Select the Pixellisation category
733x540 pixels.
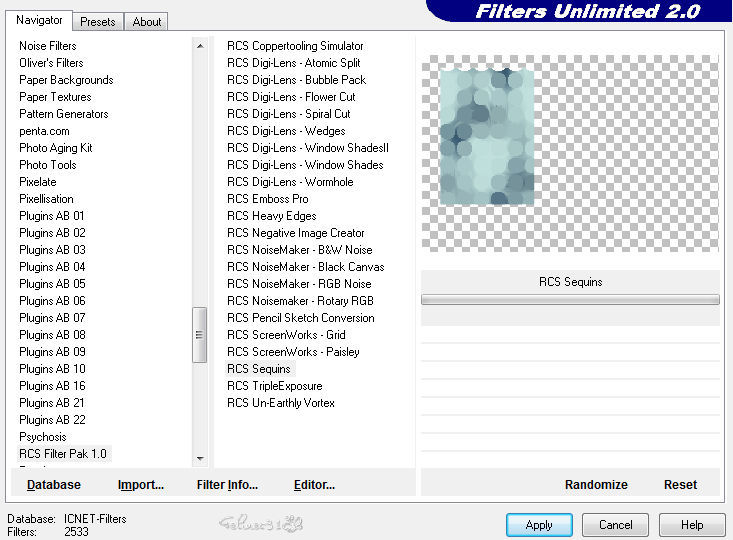click(x=46, y=199)
